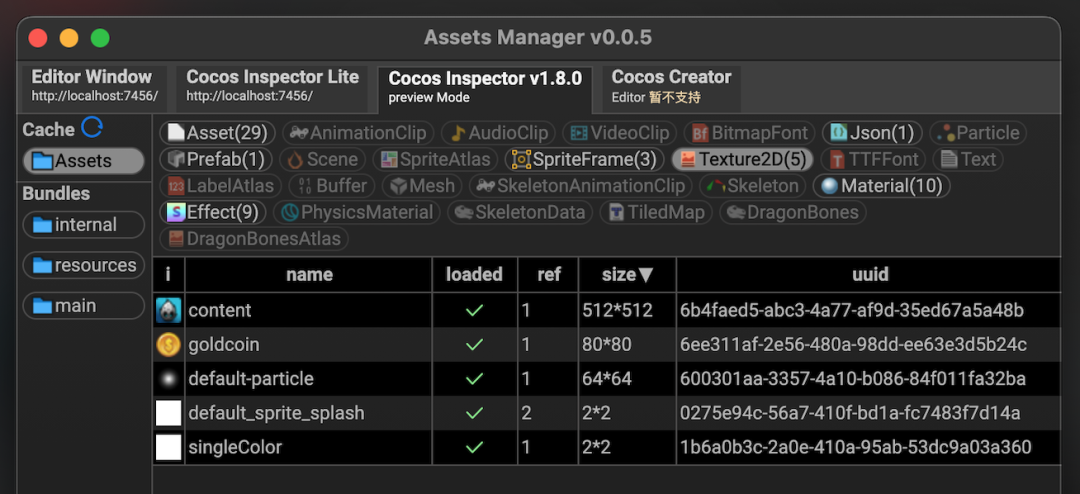This screenshot has width=1080, height=494.
Task: Open the content texture thumbnail
Action: 168,311
